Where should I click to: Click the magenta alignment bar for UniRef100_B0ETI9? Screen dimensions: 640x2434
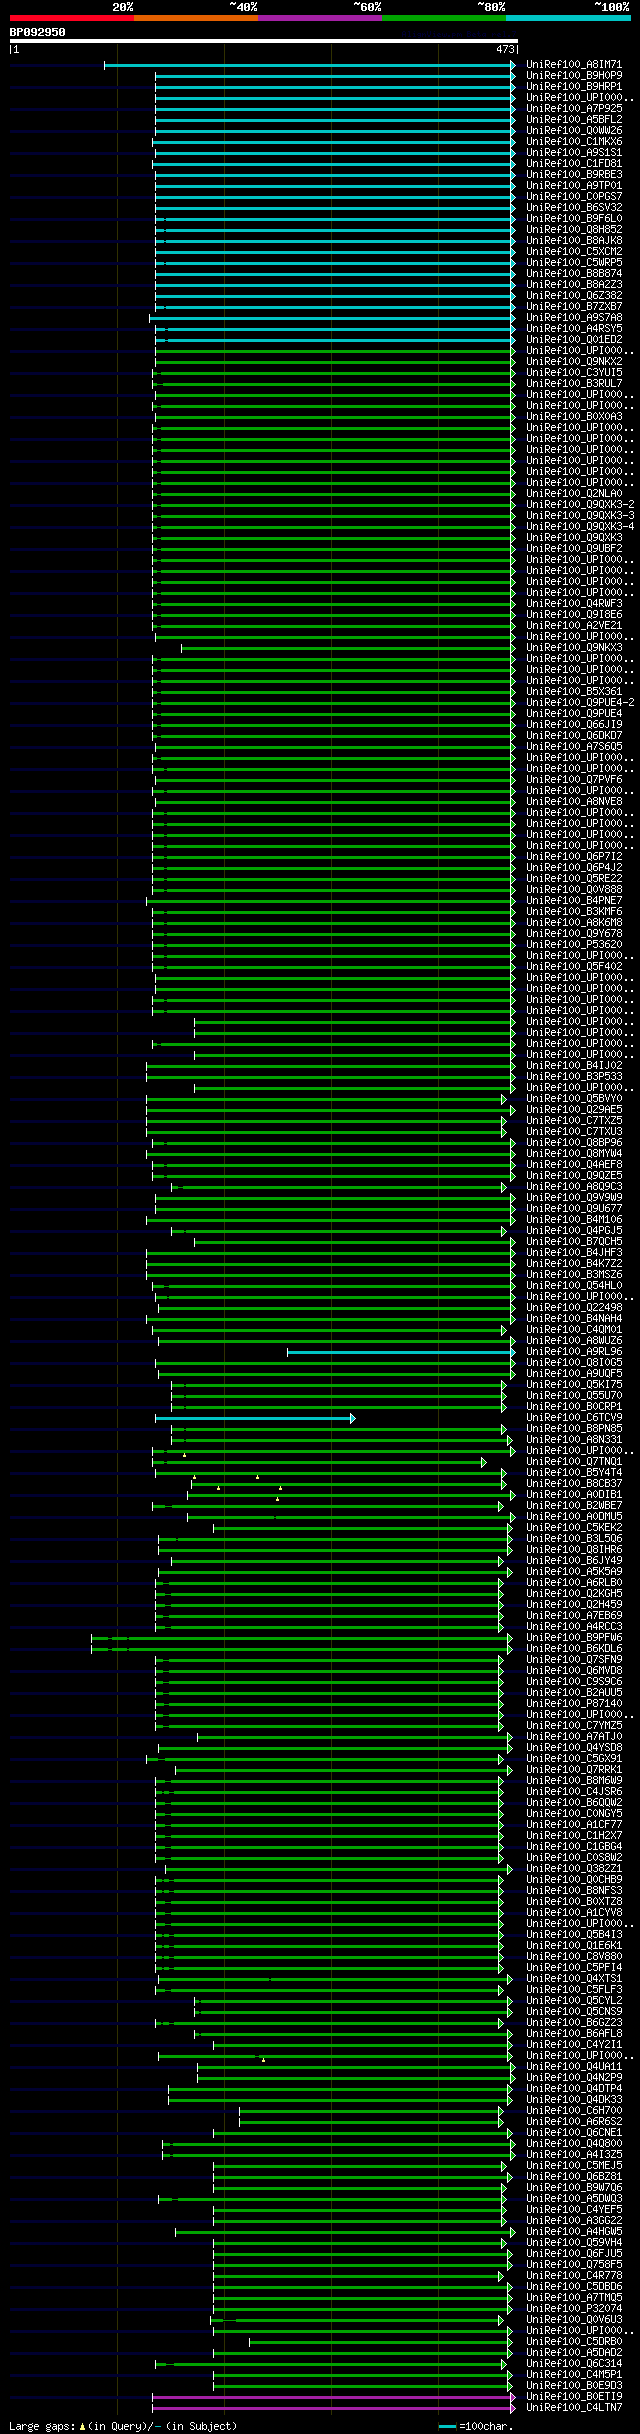point(334,2396)
